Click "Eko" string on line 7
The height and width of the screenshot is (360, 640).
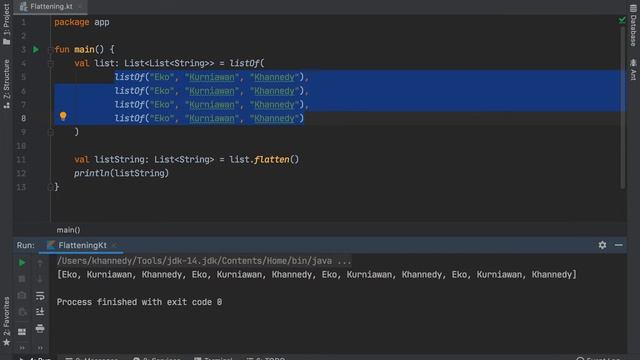pos(162,104)
